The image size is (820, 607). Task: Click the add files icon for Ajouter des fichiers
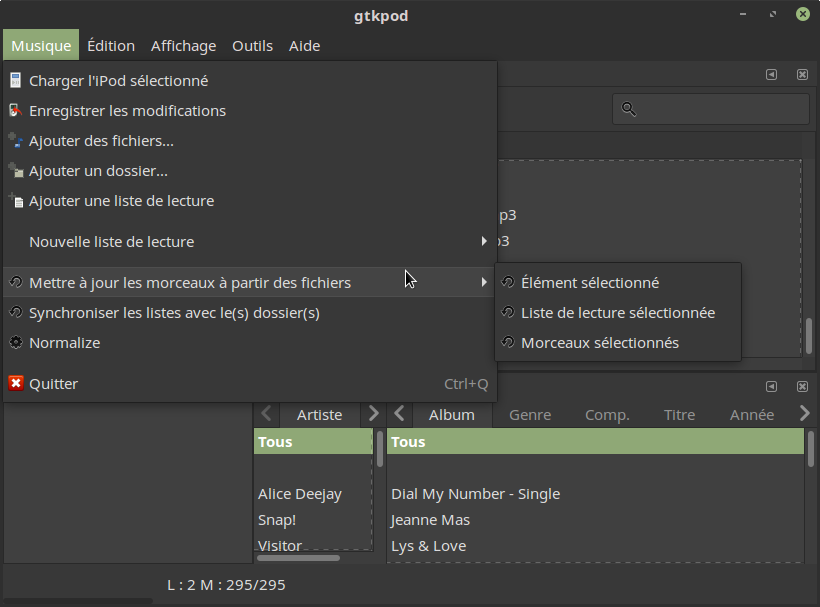[x=15, y=141]
